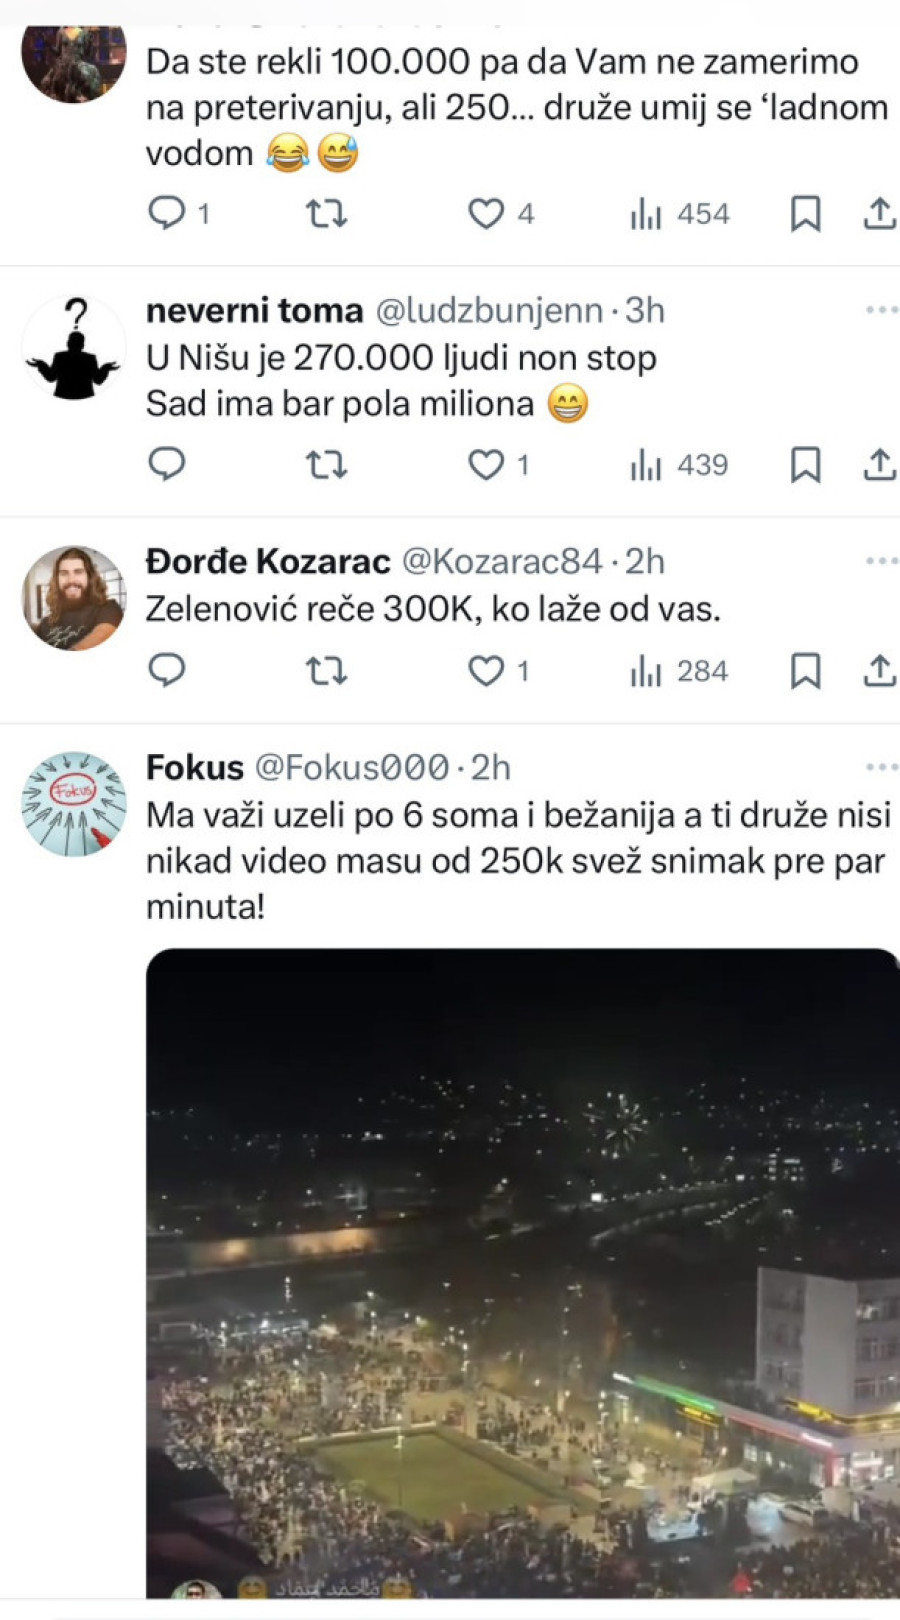Like the neverni toma tweet
900x1620 pixels.
coord(487,465)
